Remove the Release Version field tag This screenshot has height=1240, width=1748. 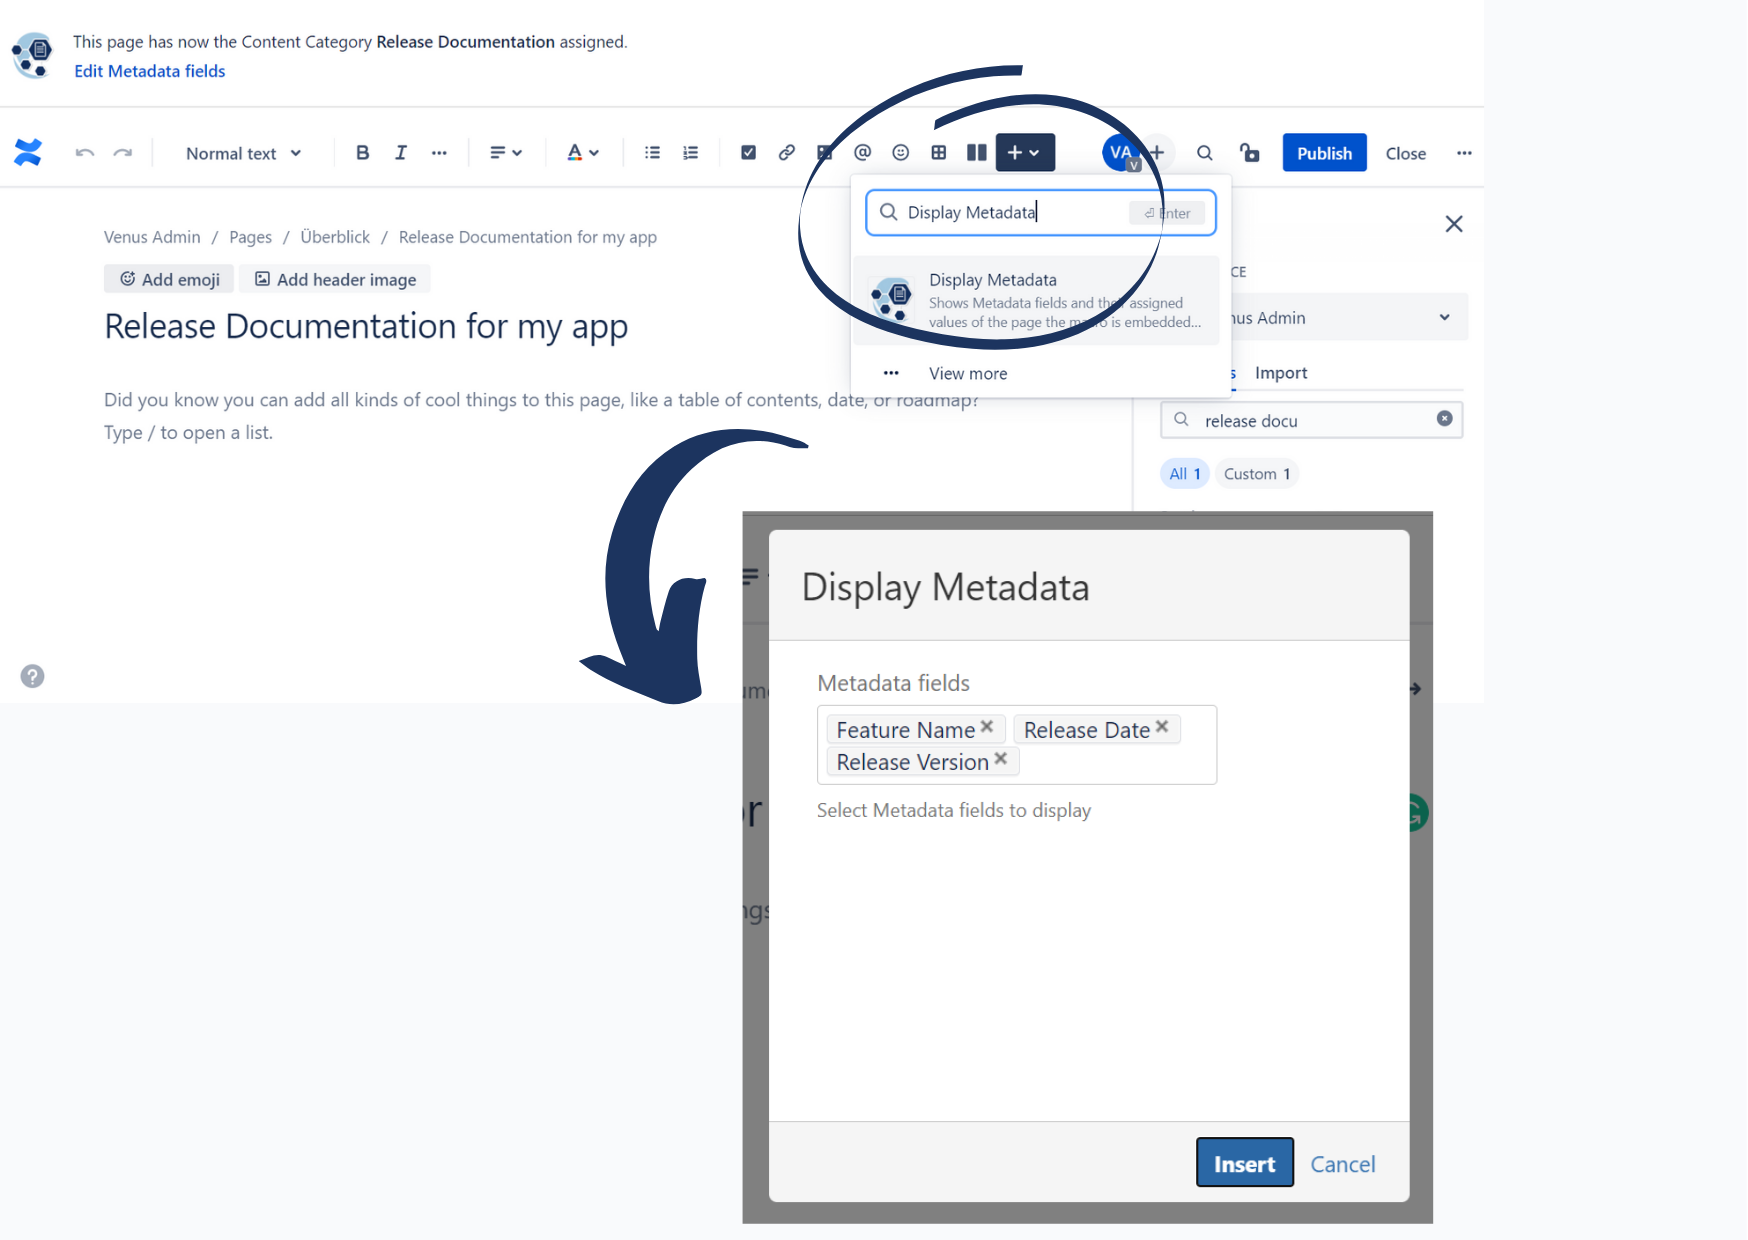1001,759
